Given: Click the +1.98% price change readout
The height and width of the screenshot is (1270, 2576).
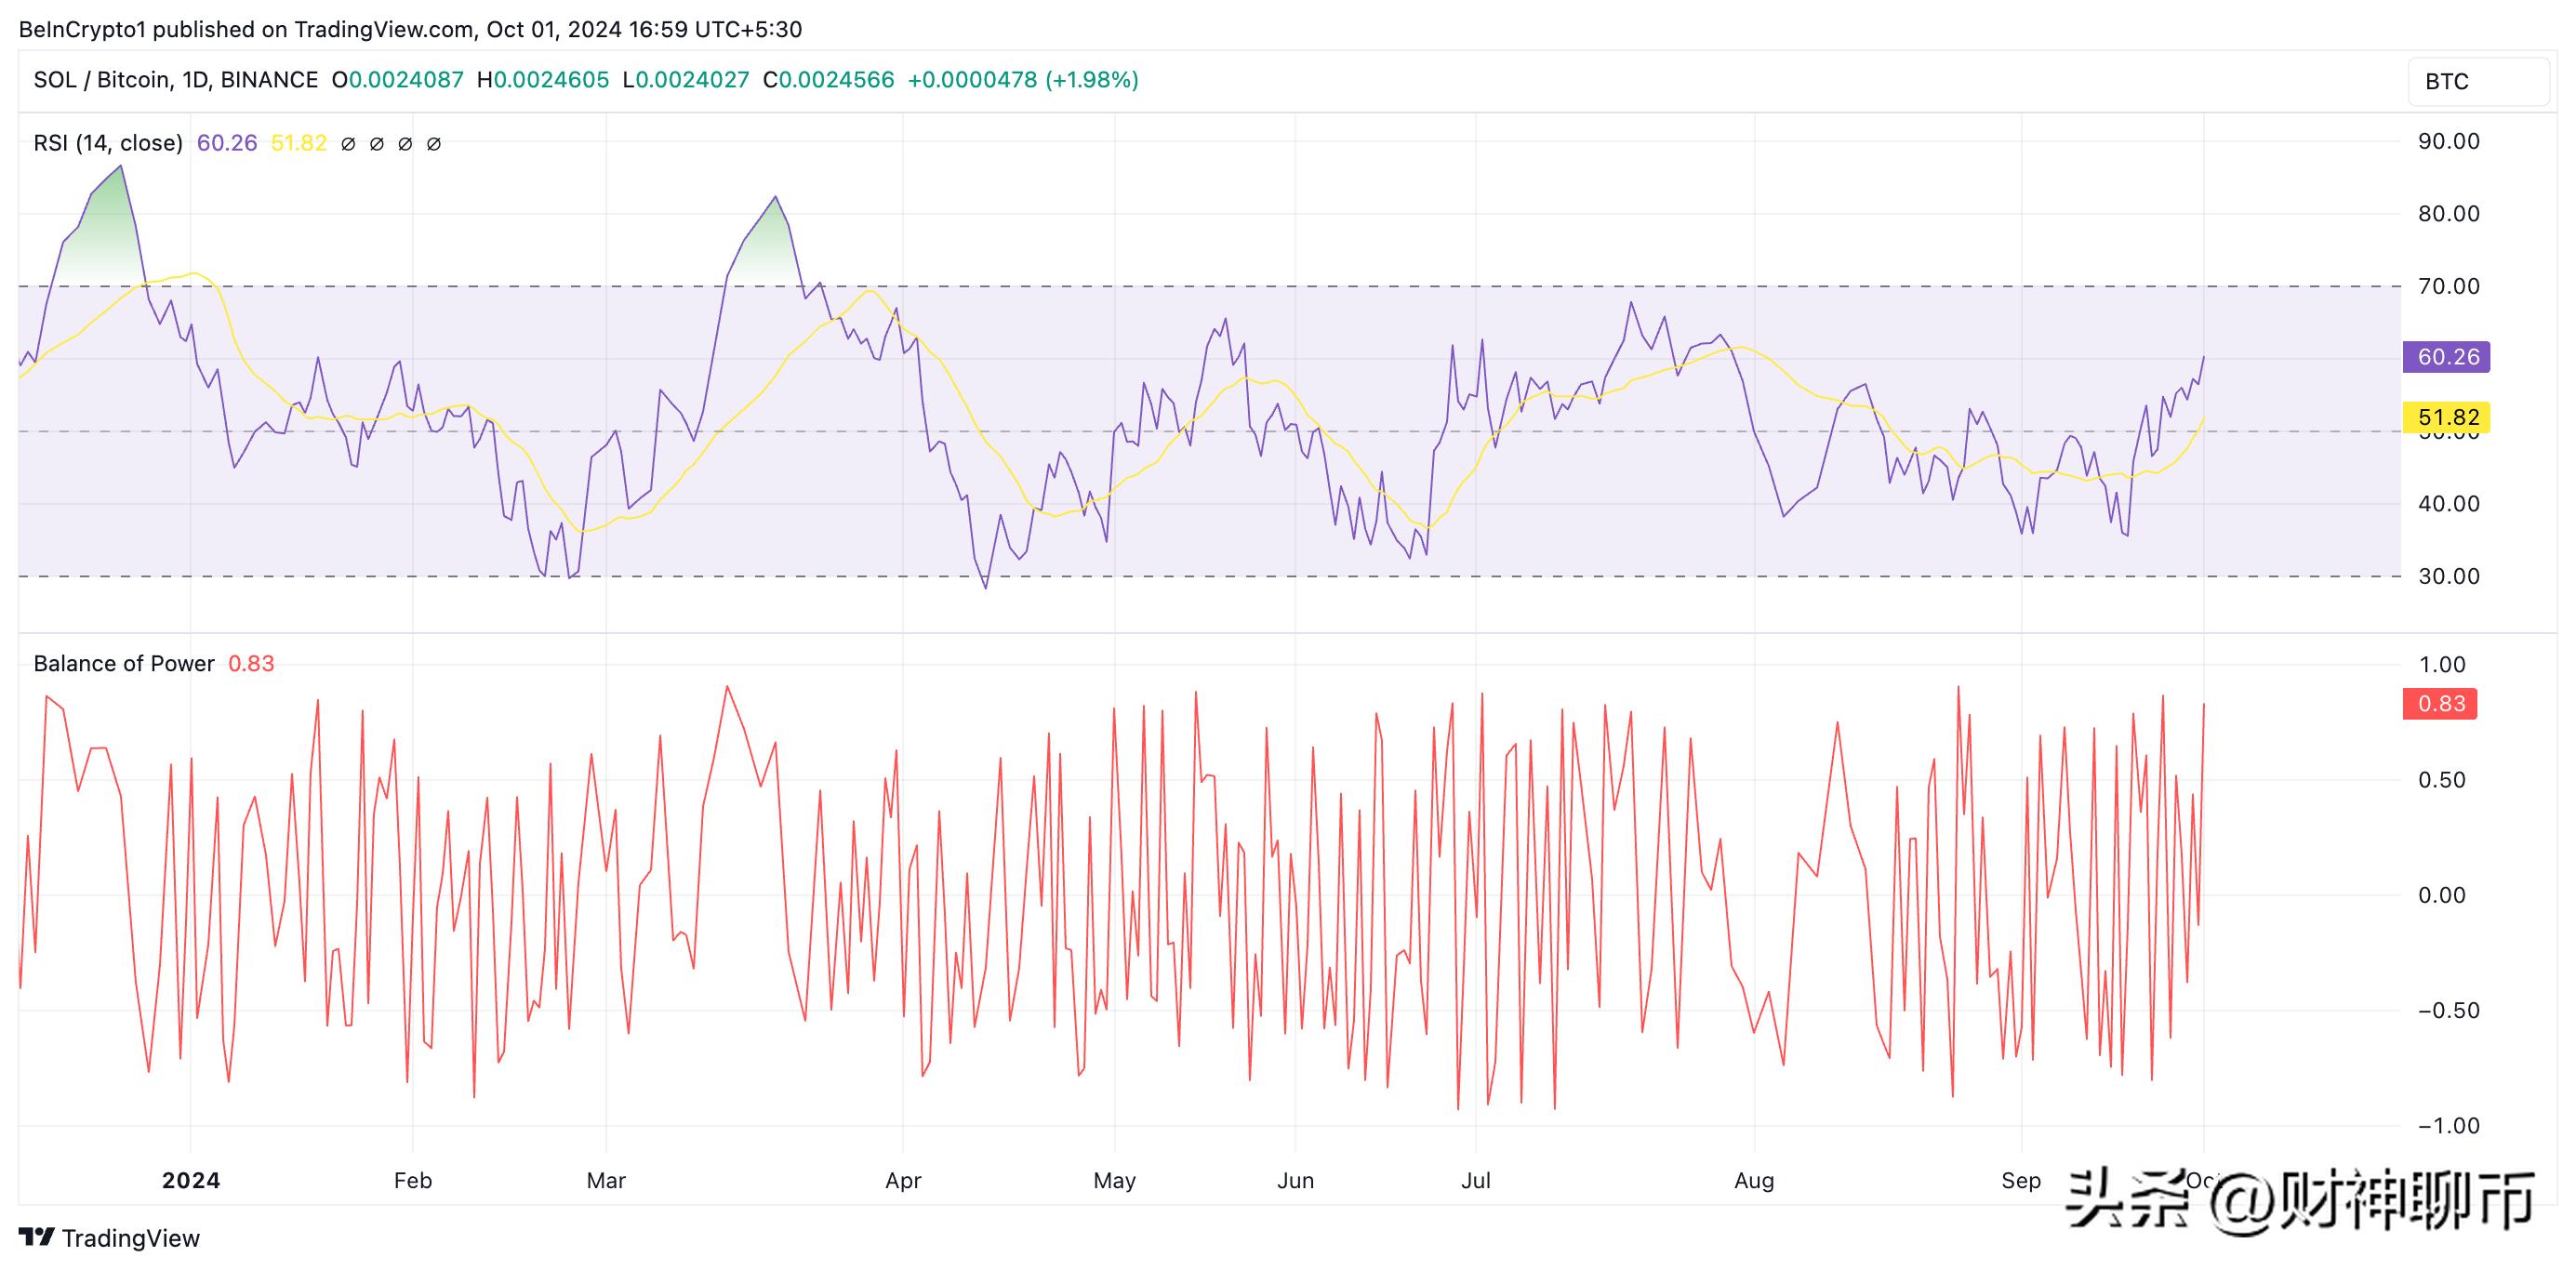Looking at the screenshot, I should (x=1092, y=80).
